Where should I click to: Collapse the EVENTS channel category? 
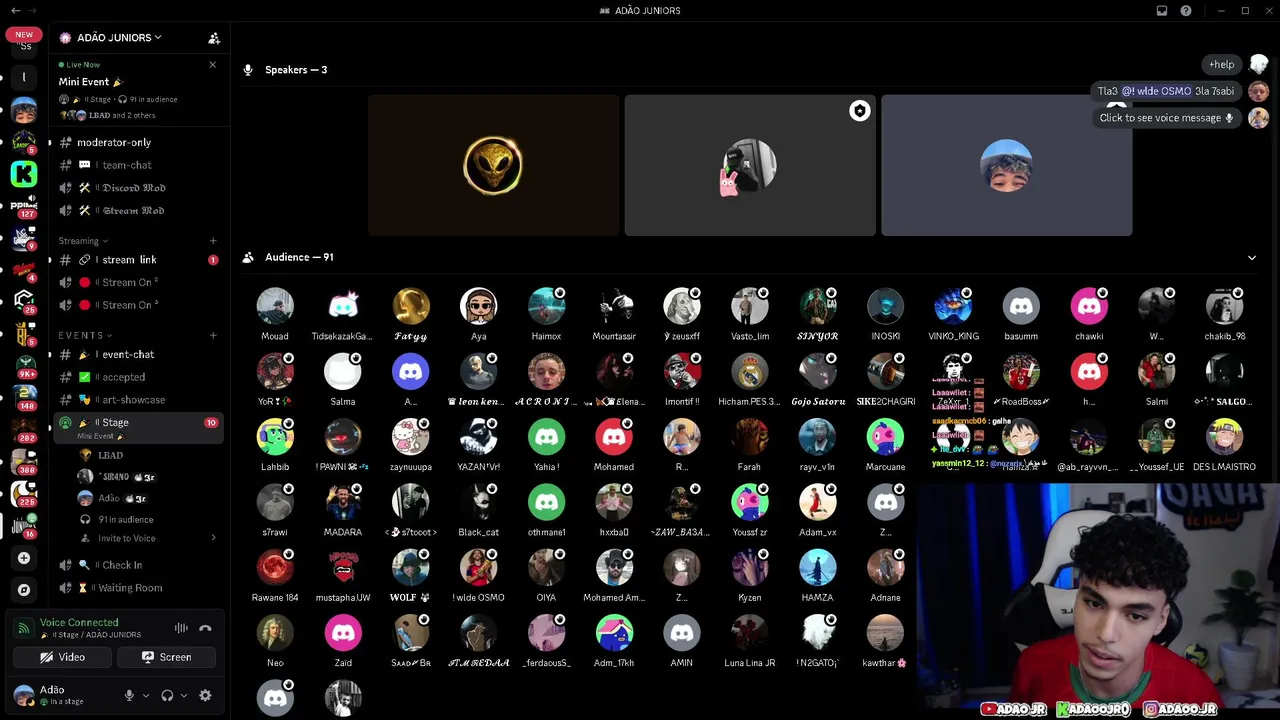coord(85,336)
